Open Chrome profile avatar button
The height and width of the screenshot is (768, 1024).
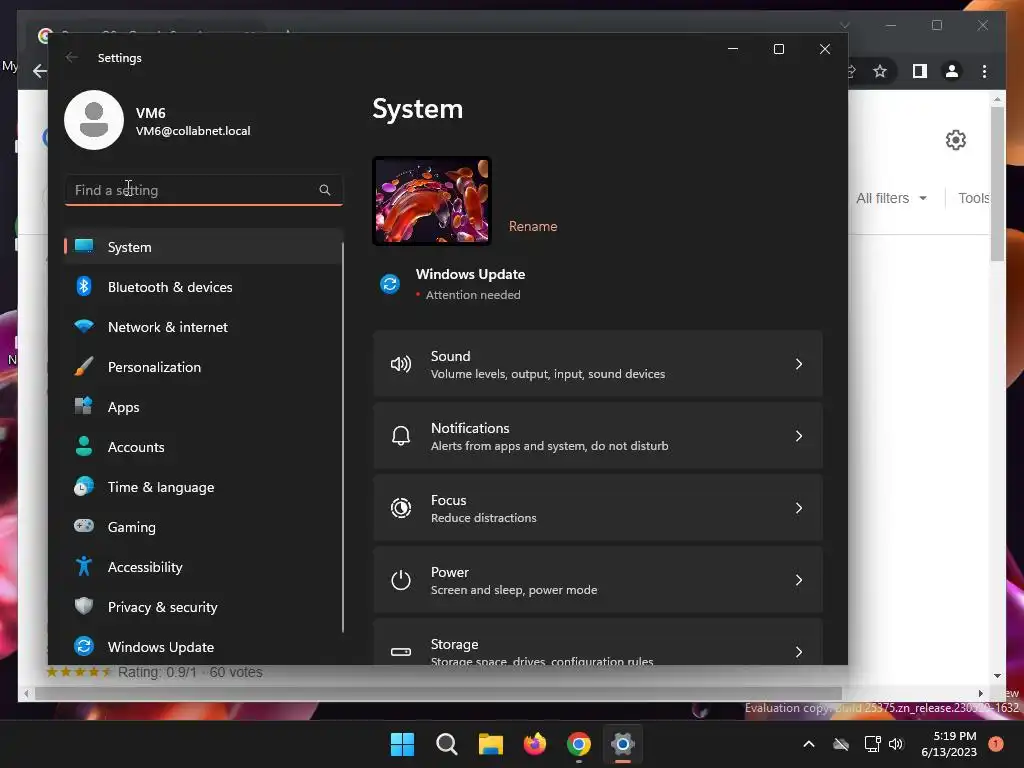pos(952,71)
